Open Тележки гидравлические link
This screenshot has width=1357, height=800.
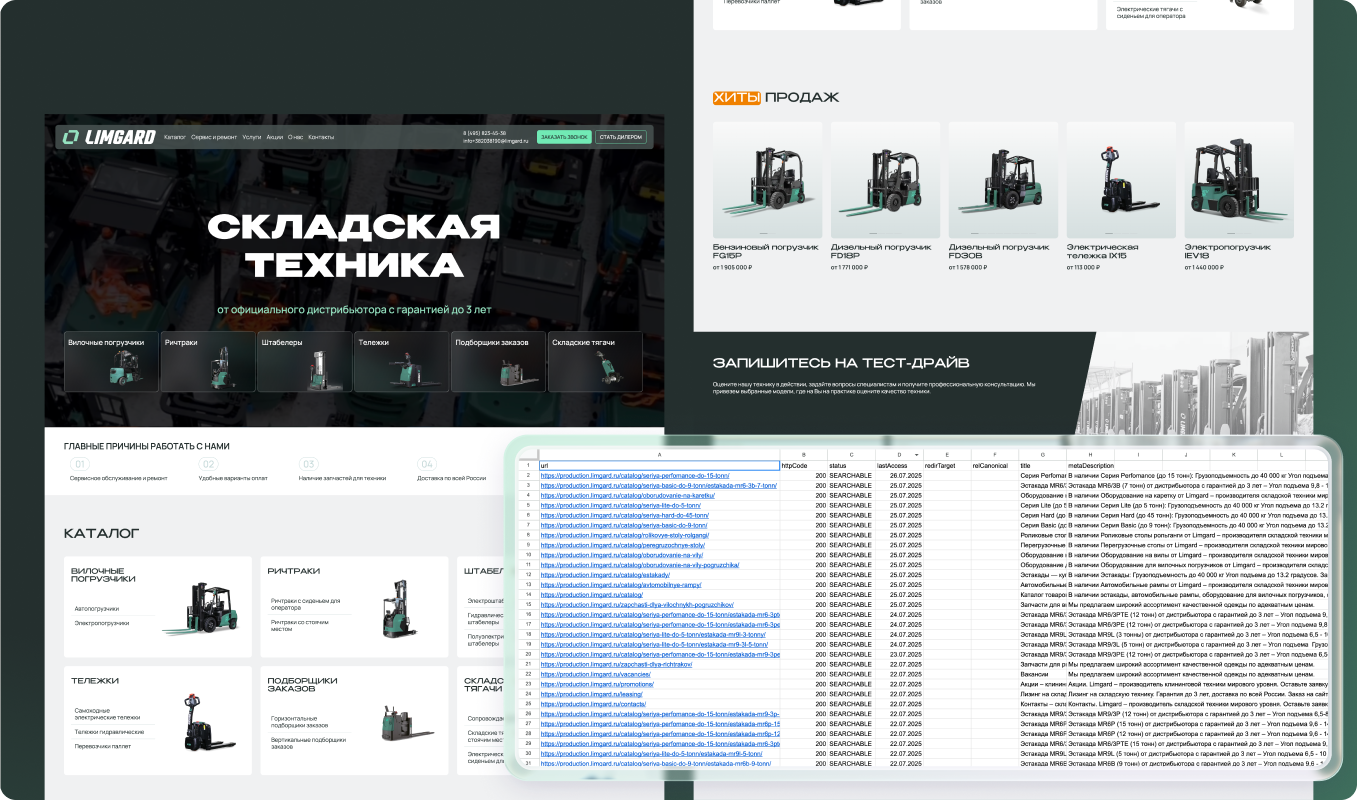point(109,731)
